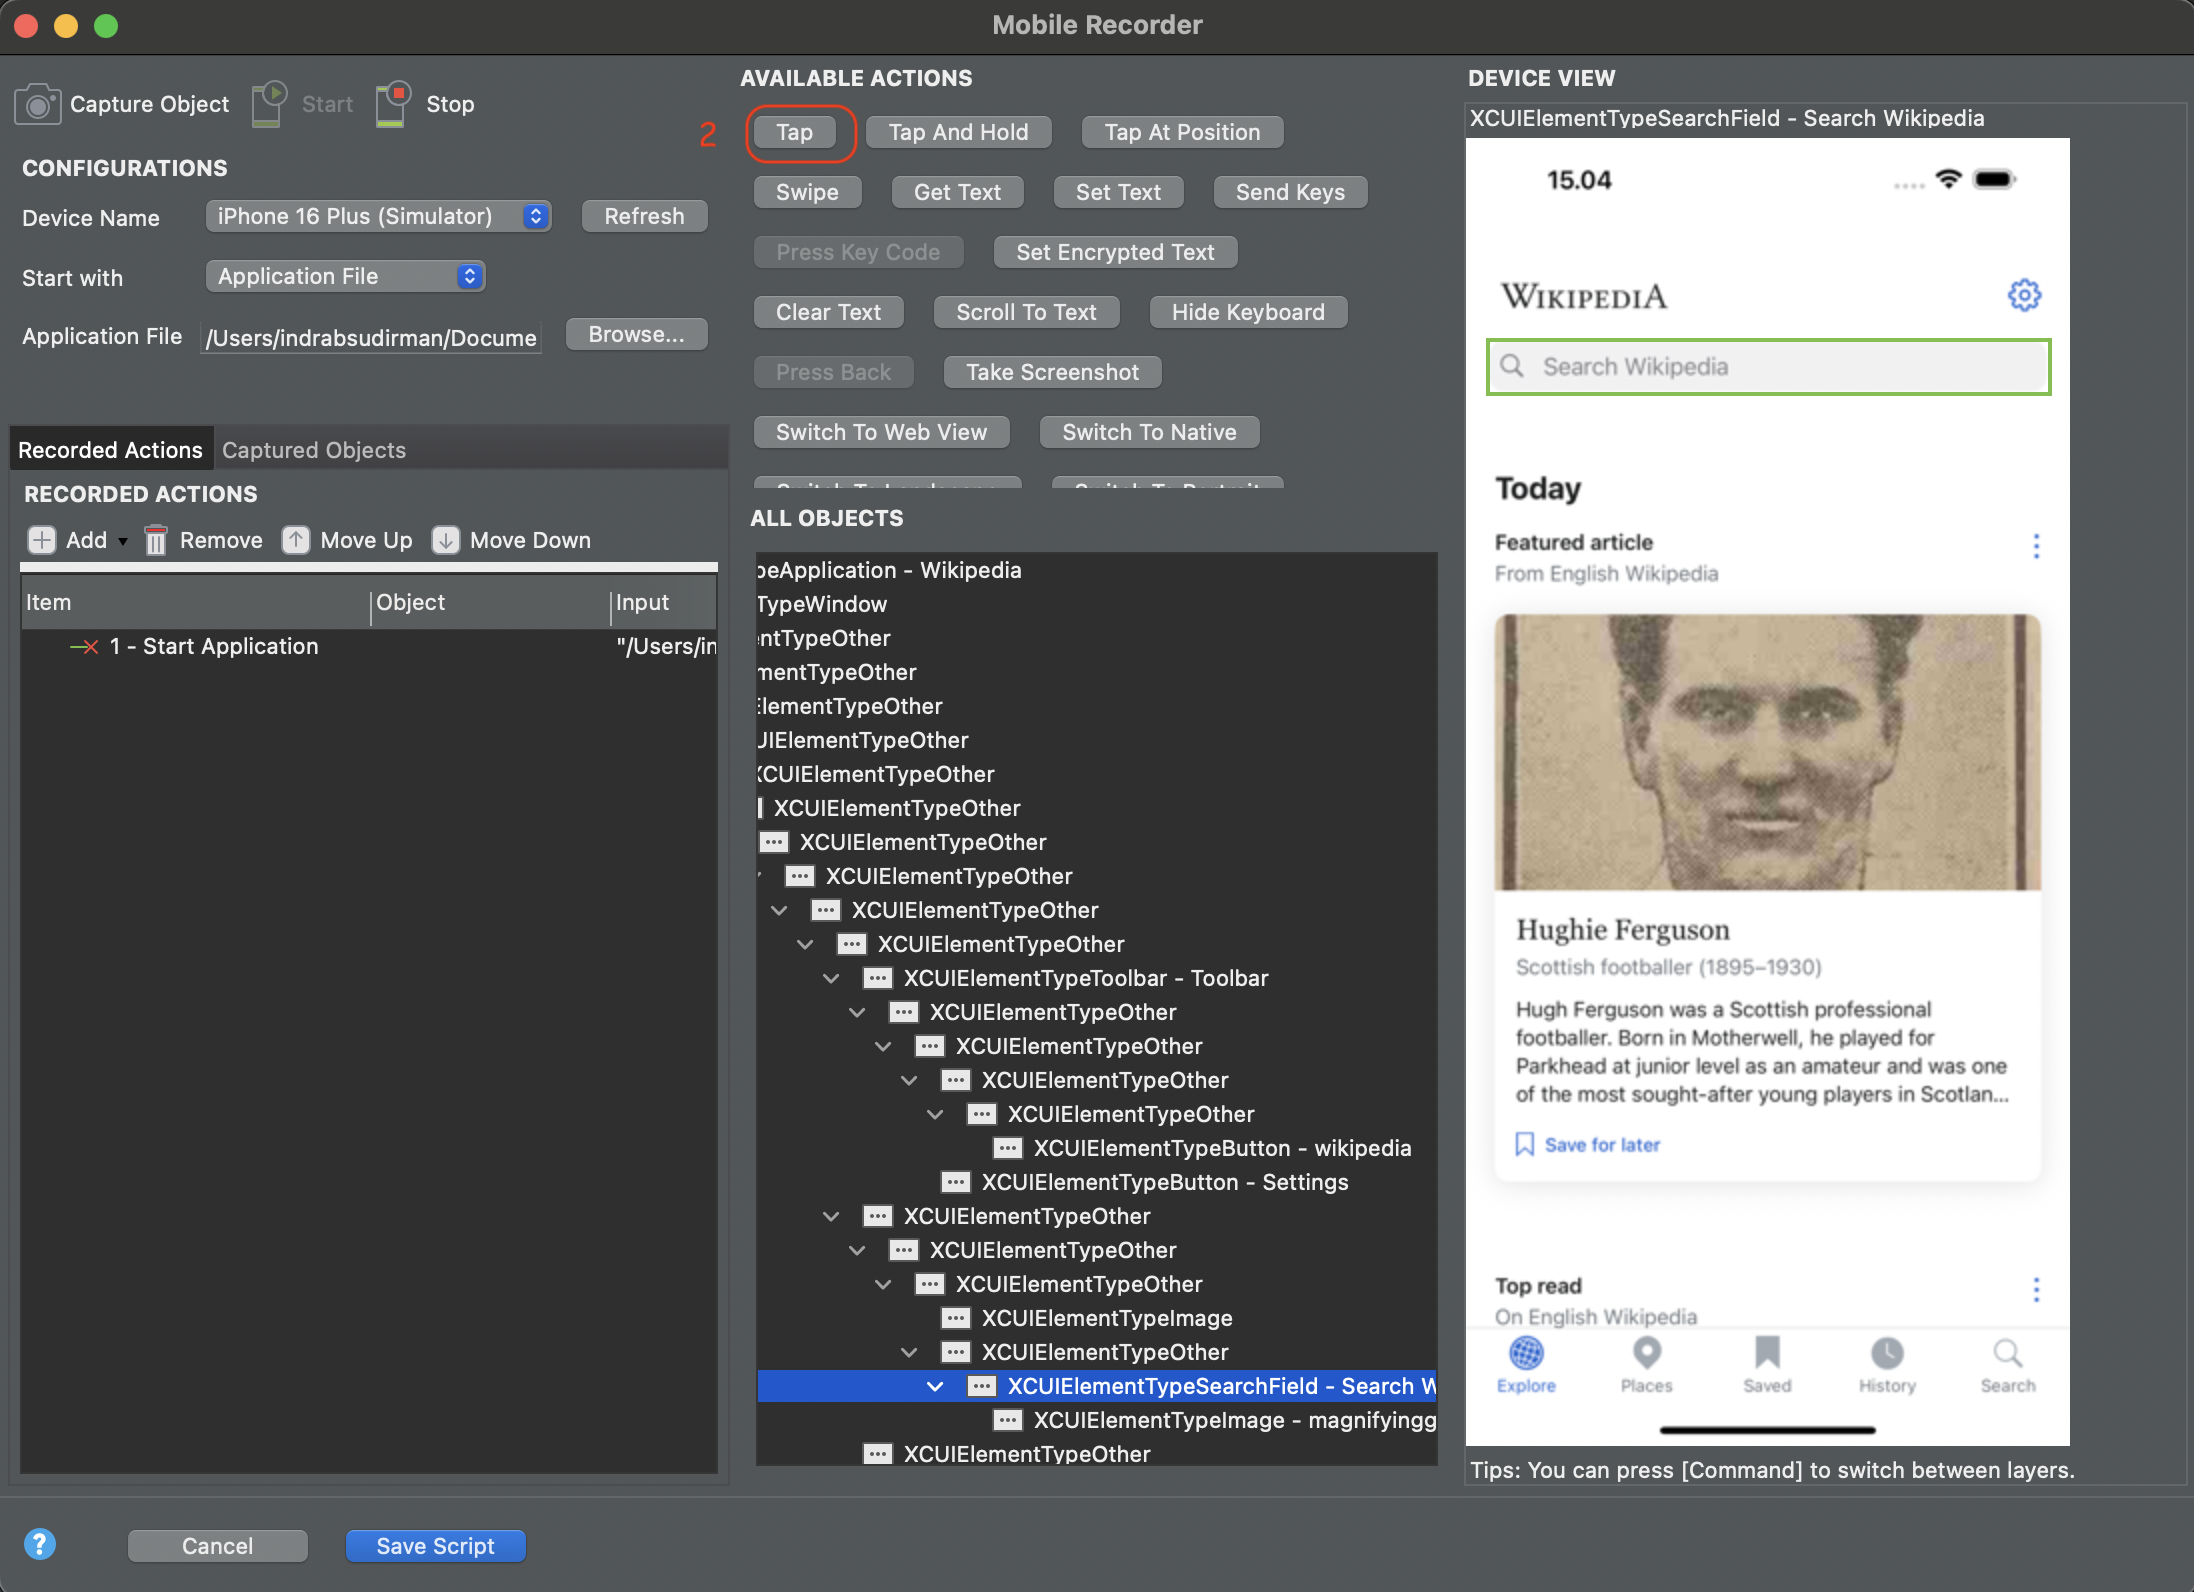Open the Device Name dropdown
Viewport: 2194px width, 1592px height.
[378, 216]
